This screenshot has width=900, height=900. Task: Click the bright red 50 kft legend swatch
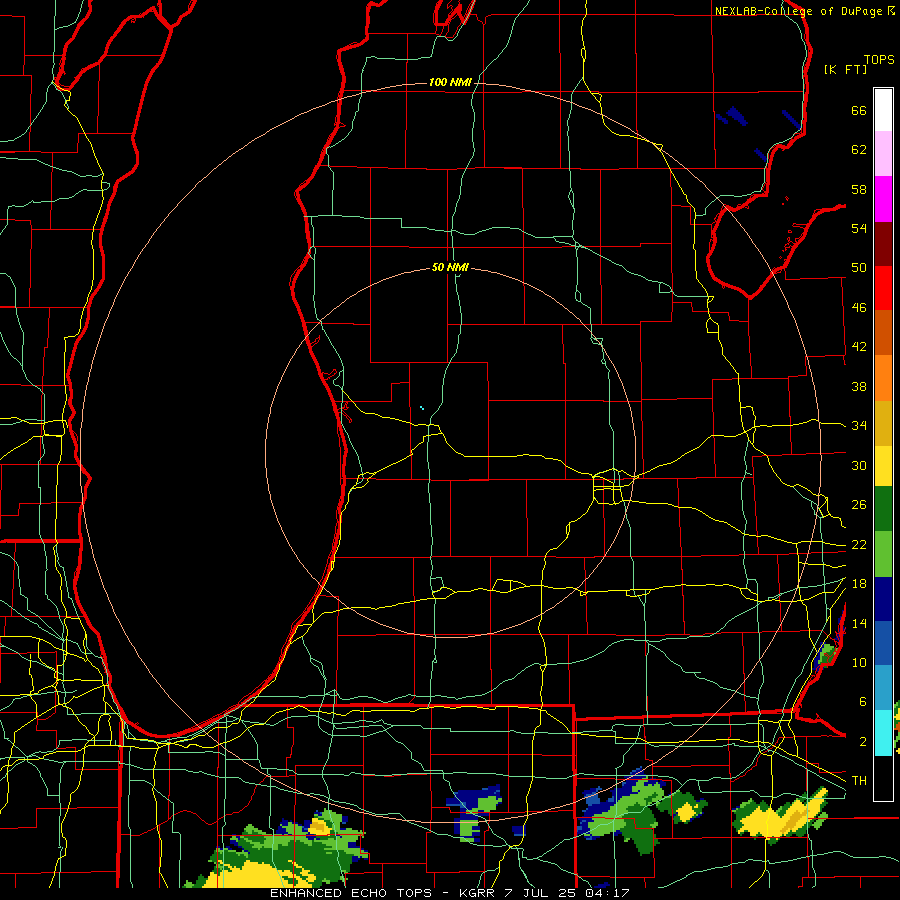pyautogui.click(x=883, y=288)
